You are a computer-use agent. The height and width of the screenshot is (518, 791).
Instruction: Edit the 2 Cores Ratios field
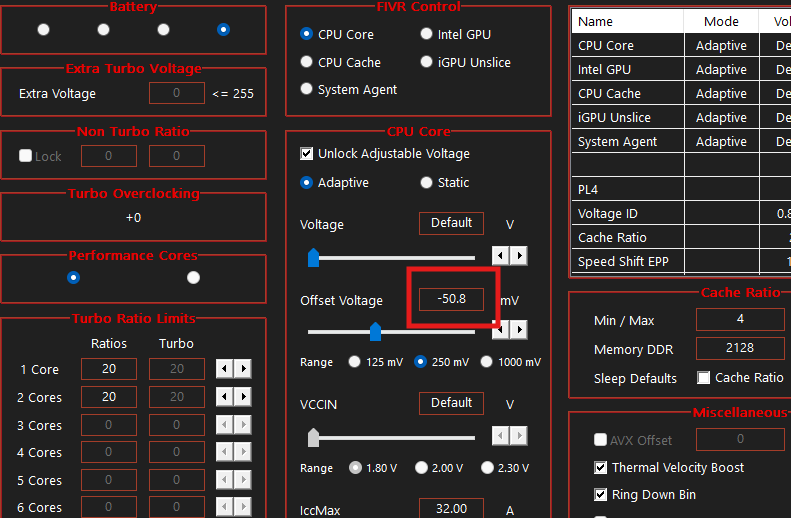109,397
